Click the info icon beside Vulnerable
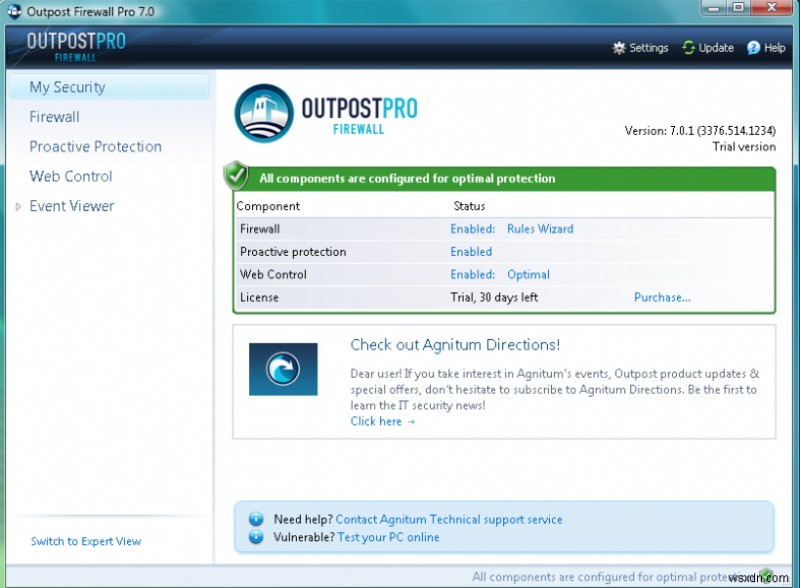The height and width of the screenshot is (588, 800). pos(256,537)
